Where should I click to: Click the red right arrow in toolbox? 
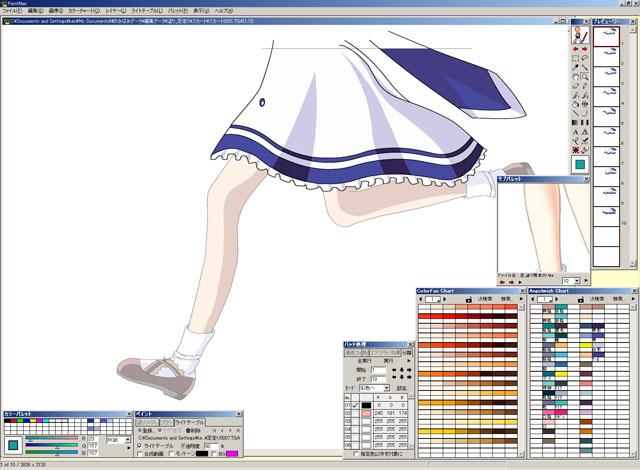(584, 49)
